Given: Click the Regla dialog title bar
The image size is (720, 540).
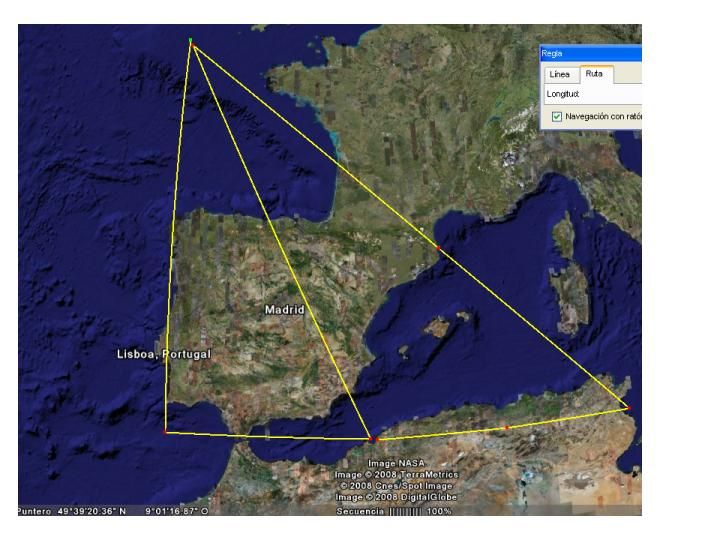Looking at the screenshot, I should [590, 54].
